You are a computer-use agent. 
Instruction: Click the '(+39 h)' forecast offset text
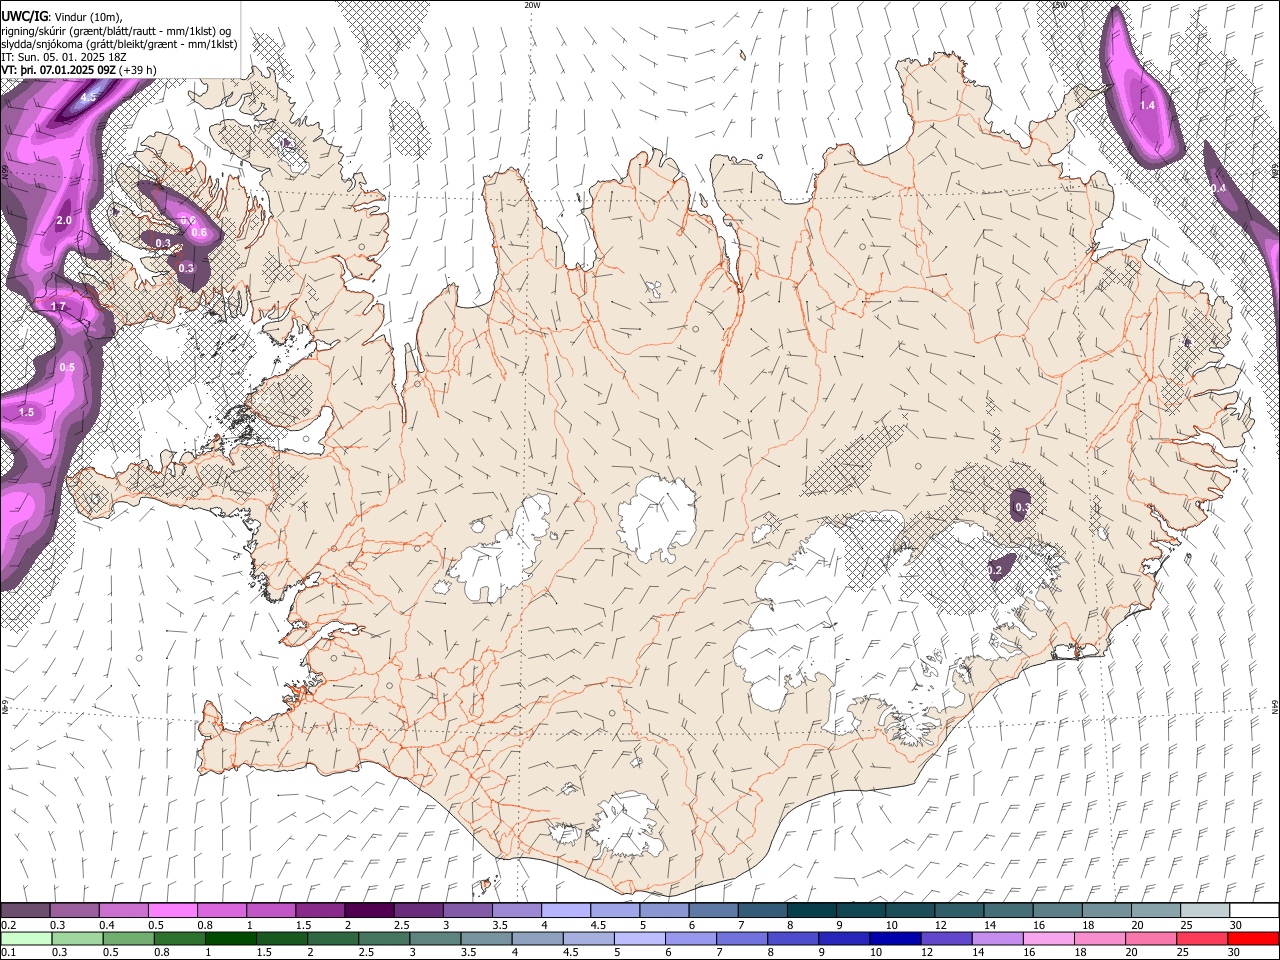[x=138, y=70]
